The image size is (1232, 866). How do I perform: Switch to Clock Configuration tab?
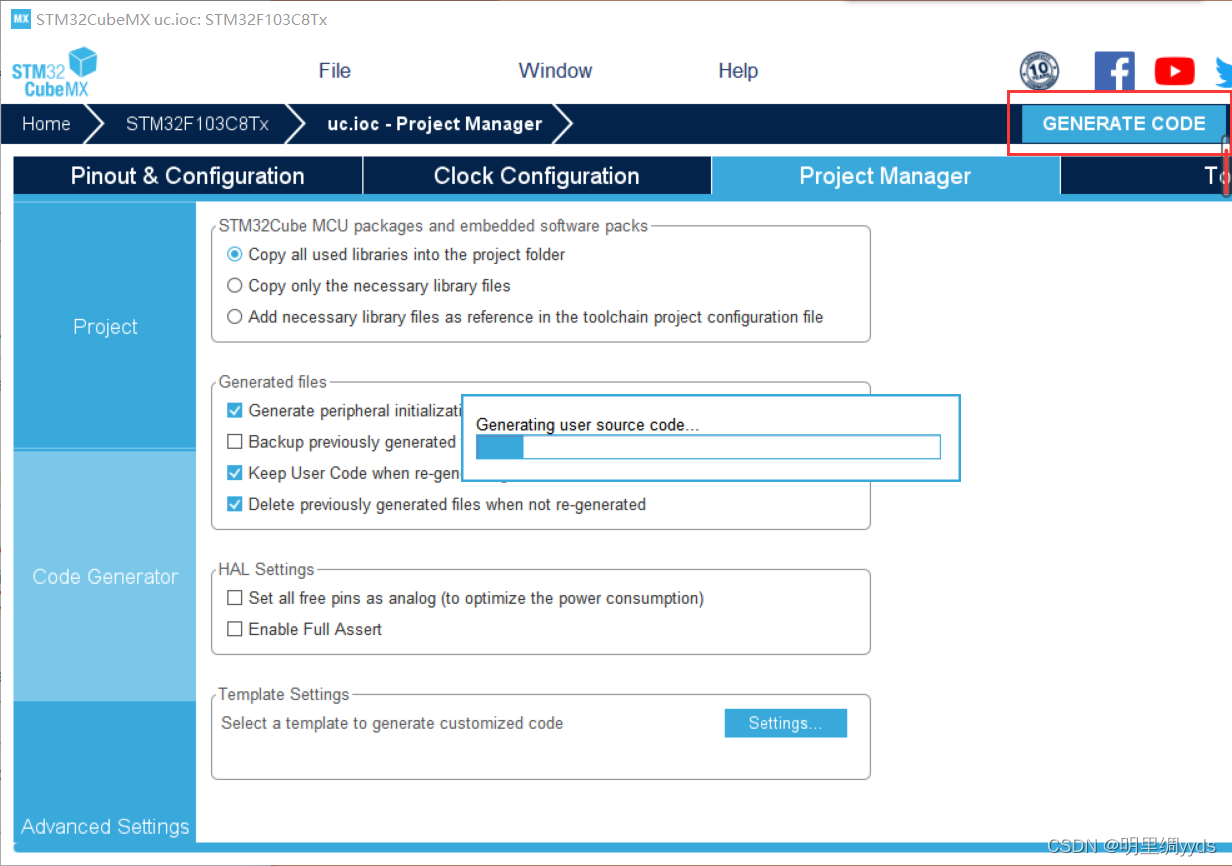[537, 176]
